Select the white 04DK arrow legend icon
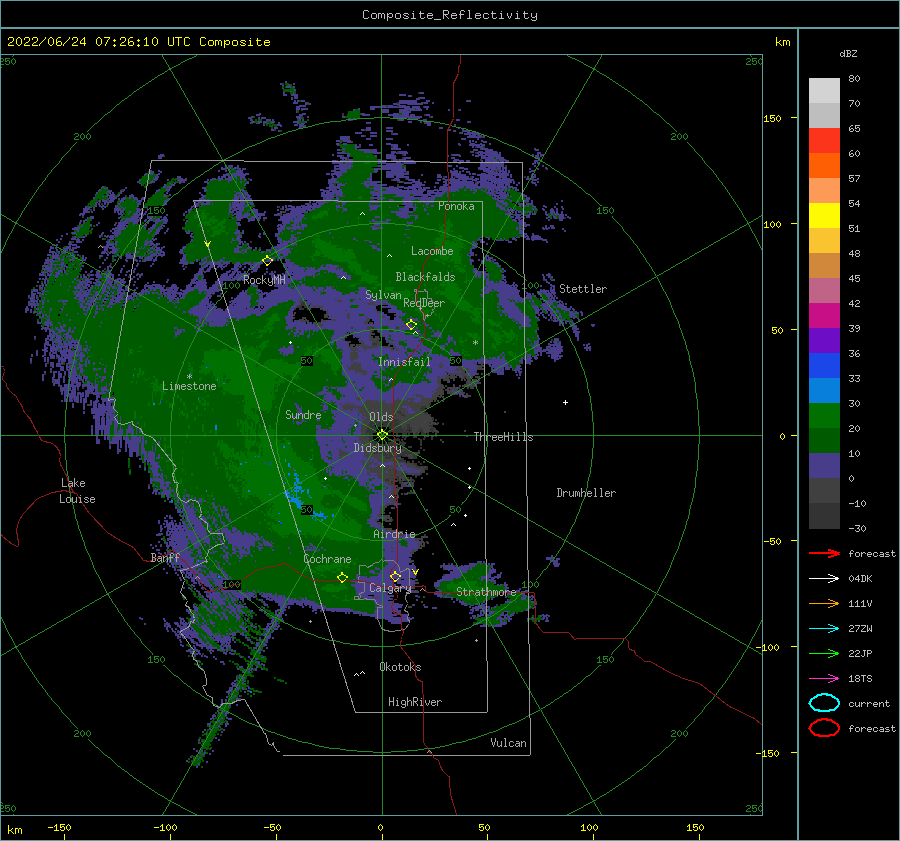 coord(824,578)
